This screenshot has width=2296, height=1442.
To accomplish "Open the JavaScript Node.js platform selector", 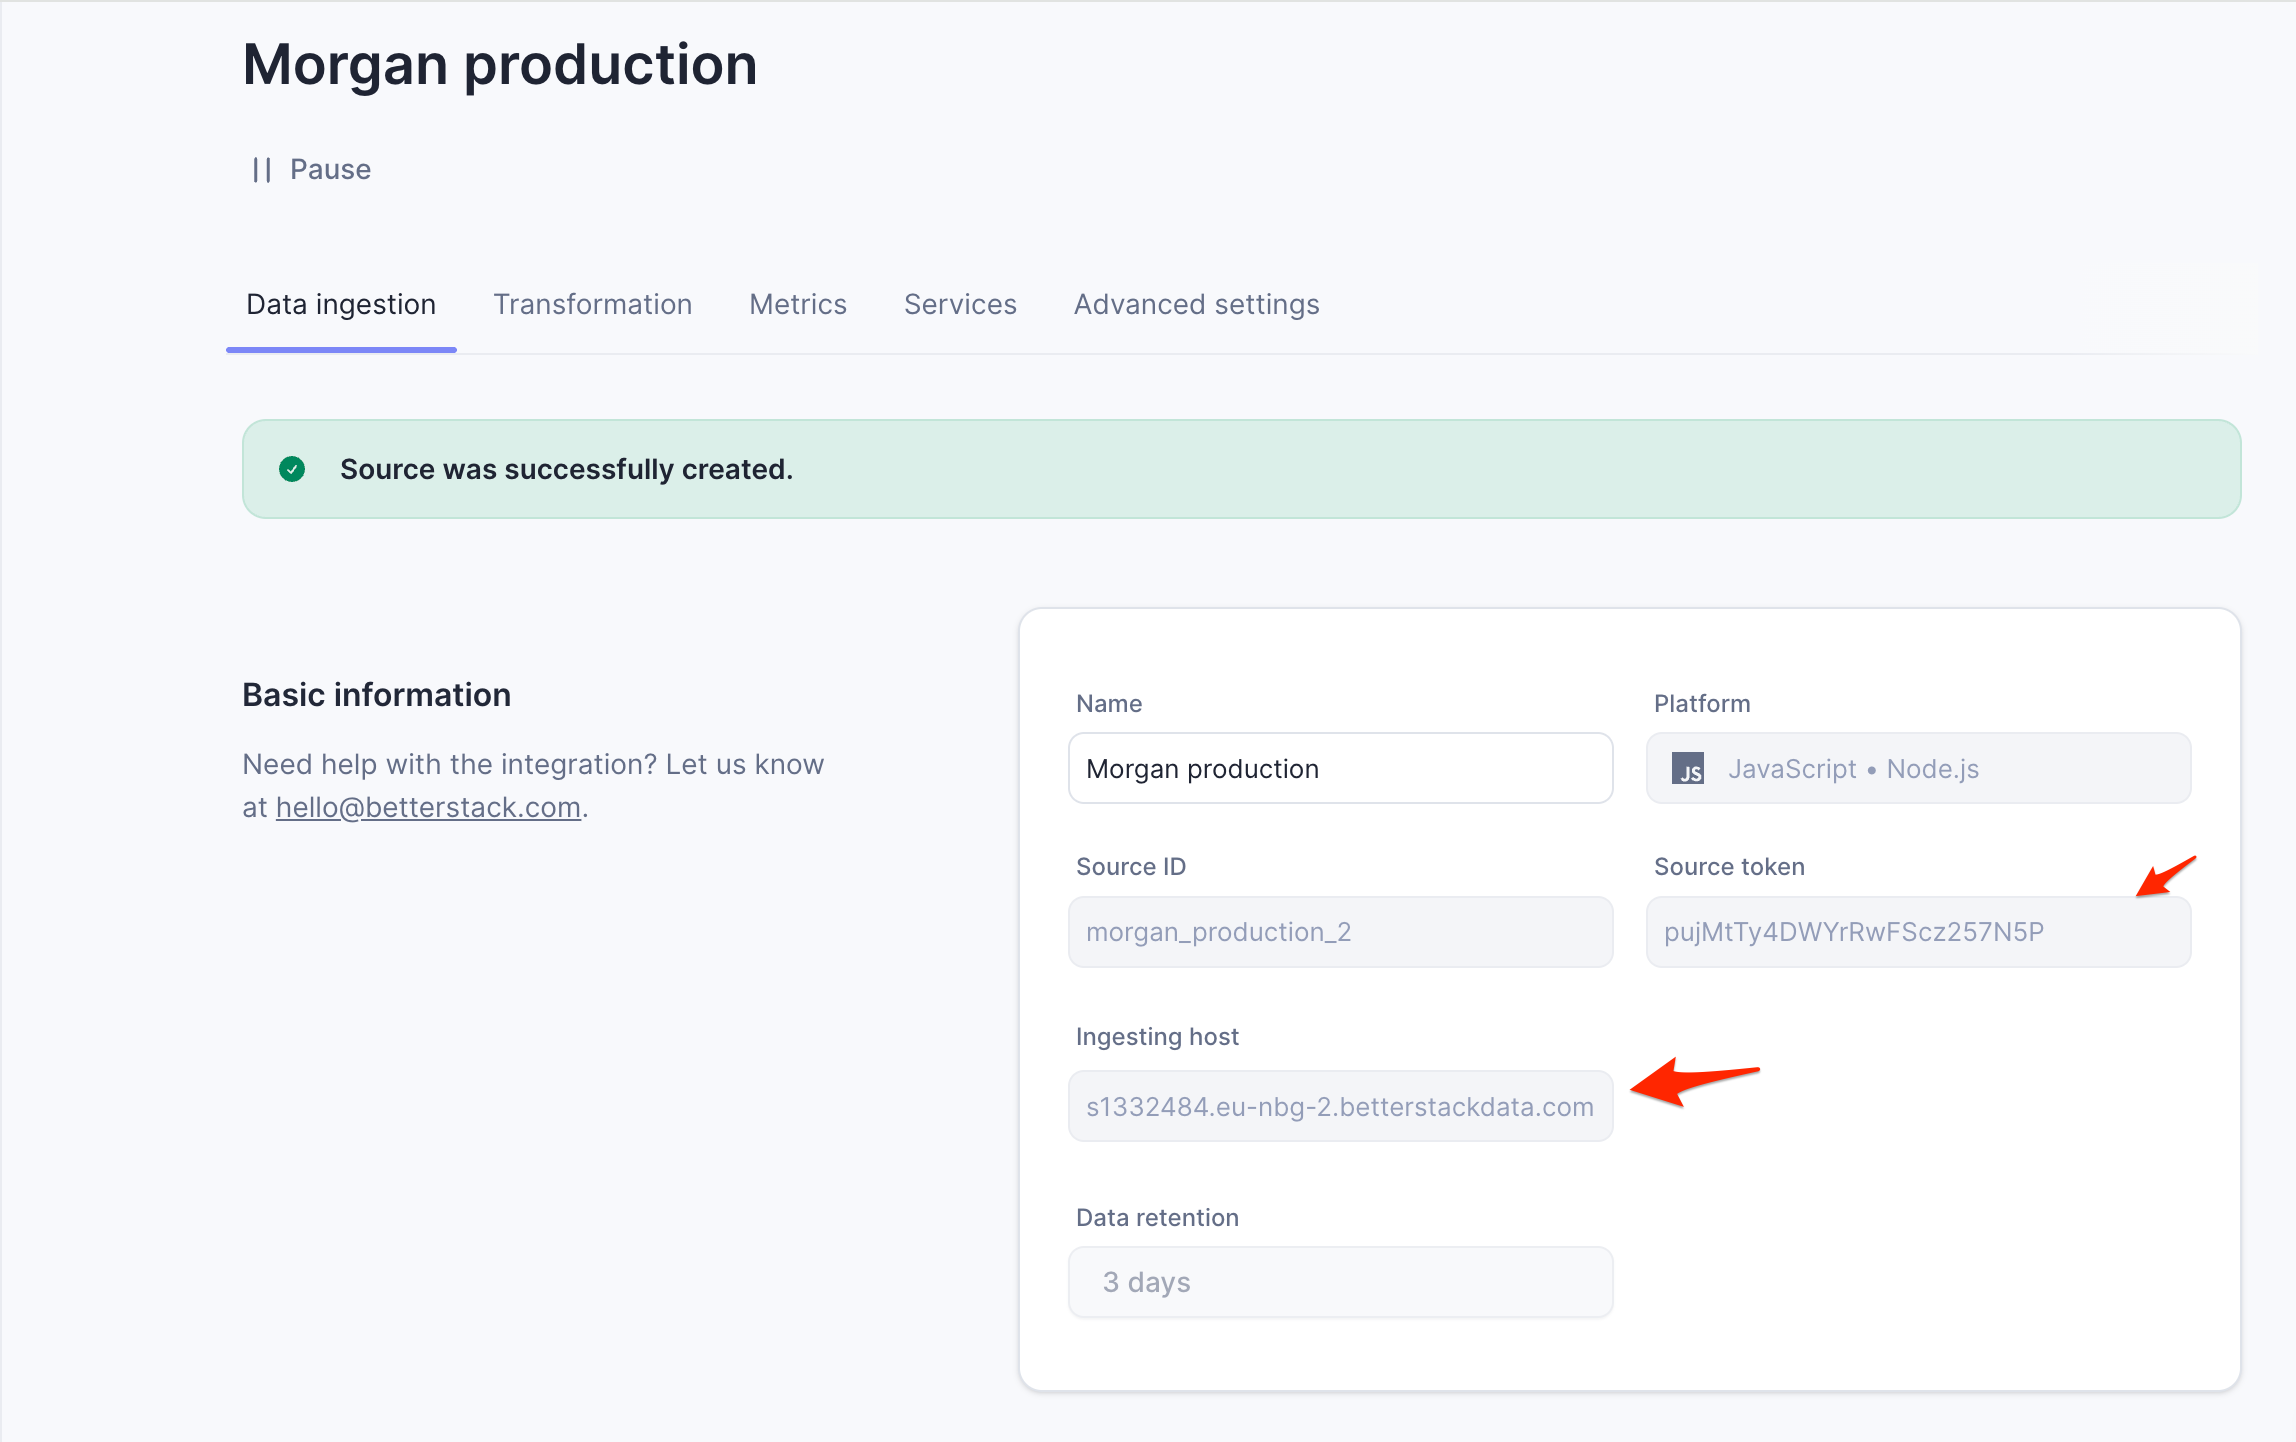I will click(x=1917, y=769).
